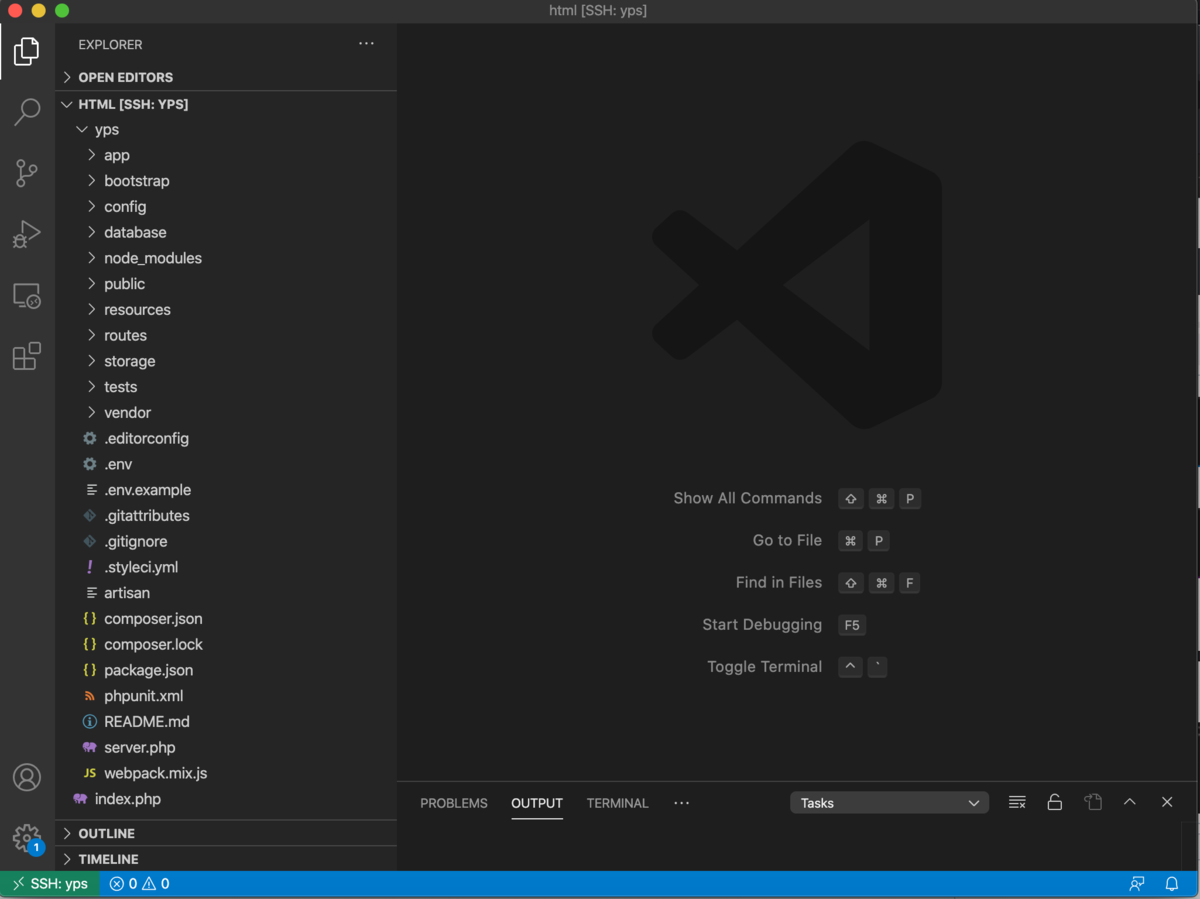Expand the node_modules folder
1200x899 pixels.
[226, 258]
